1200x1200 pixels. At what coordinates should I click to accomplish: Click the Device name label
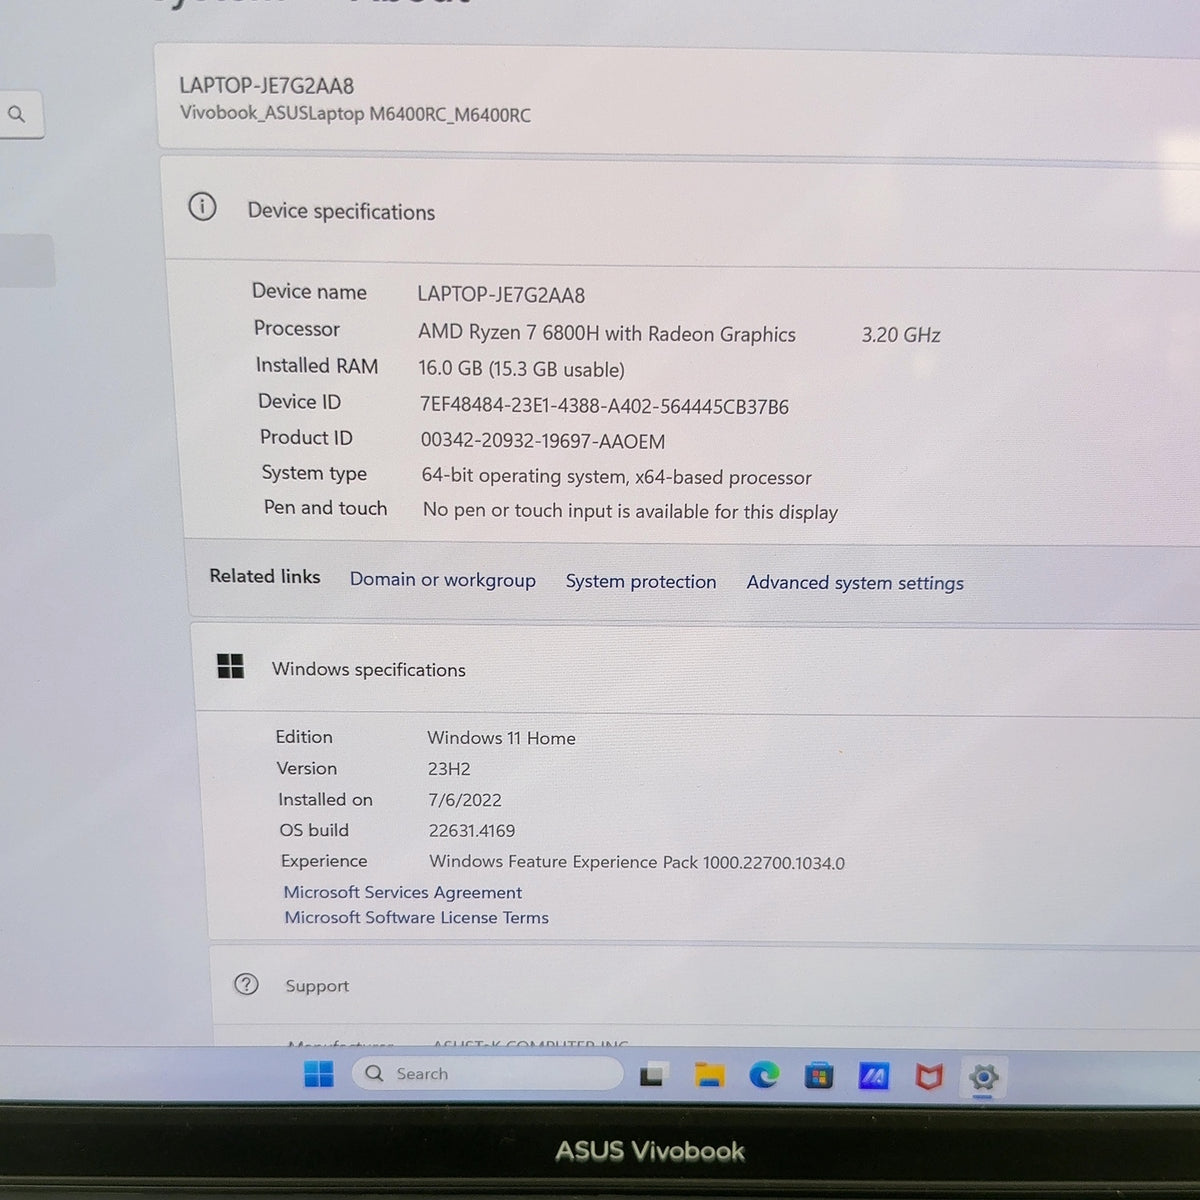[309, 291]
